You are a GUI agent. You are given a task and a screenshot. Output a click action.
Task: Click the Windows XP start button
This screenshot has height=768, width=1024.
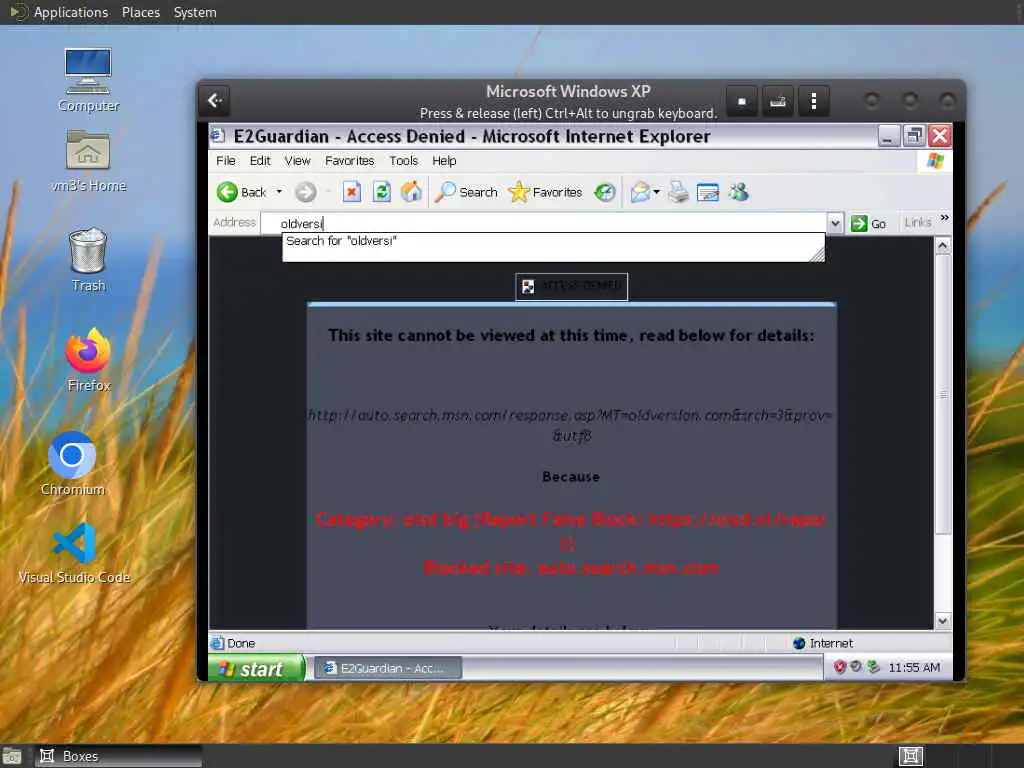coord(257,668)
